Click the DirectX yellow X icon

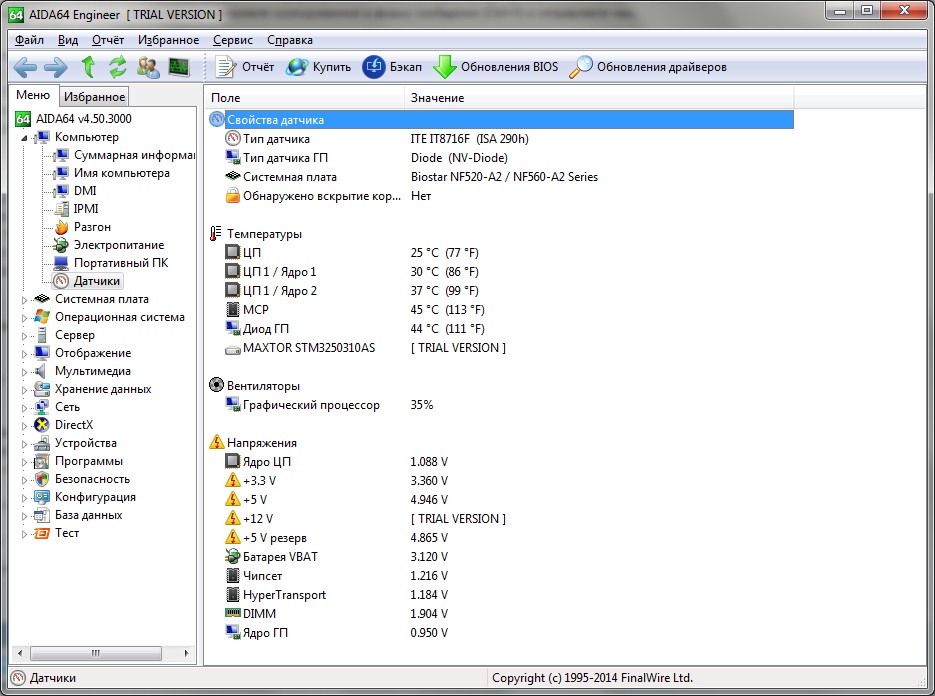click(x=42, y=425)
